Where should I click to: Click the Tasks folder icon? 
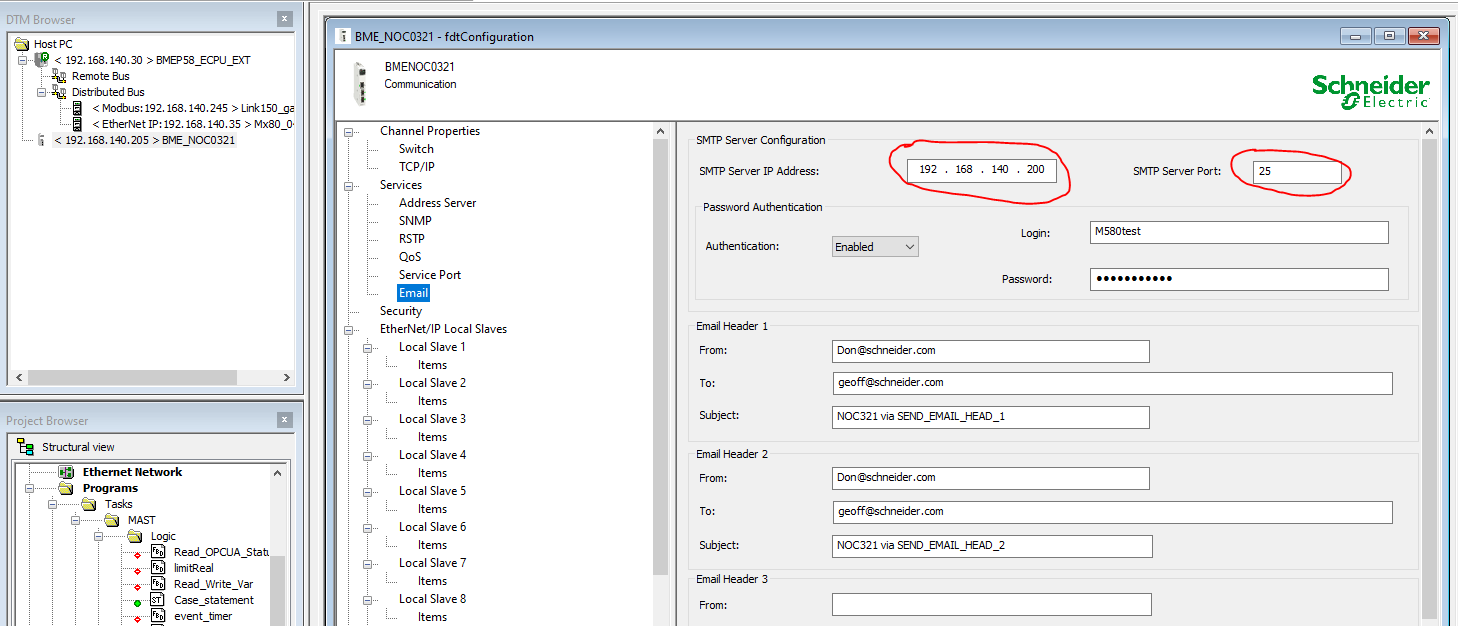[x=91, y=504]
